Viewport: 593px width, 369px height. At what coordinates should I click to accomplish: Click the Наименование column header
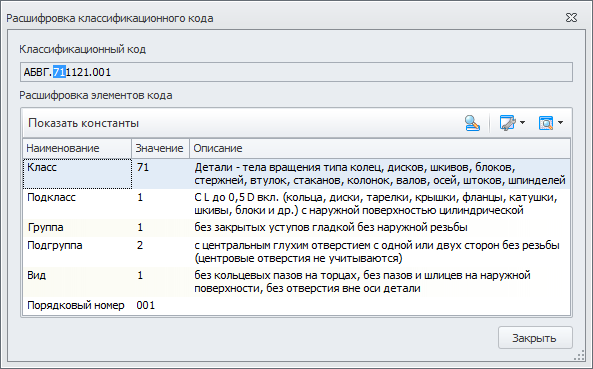(77, 148)
